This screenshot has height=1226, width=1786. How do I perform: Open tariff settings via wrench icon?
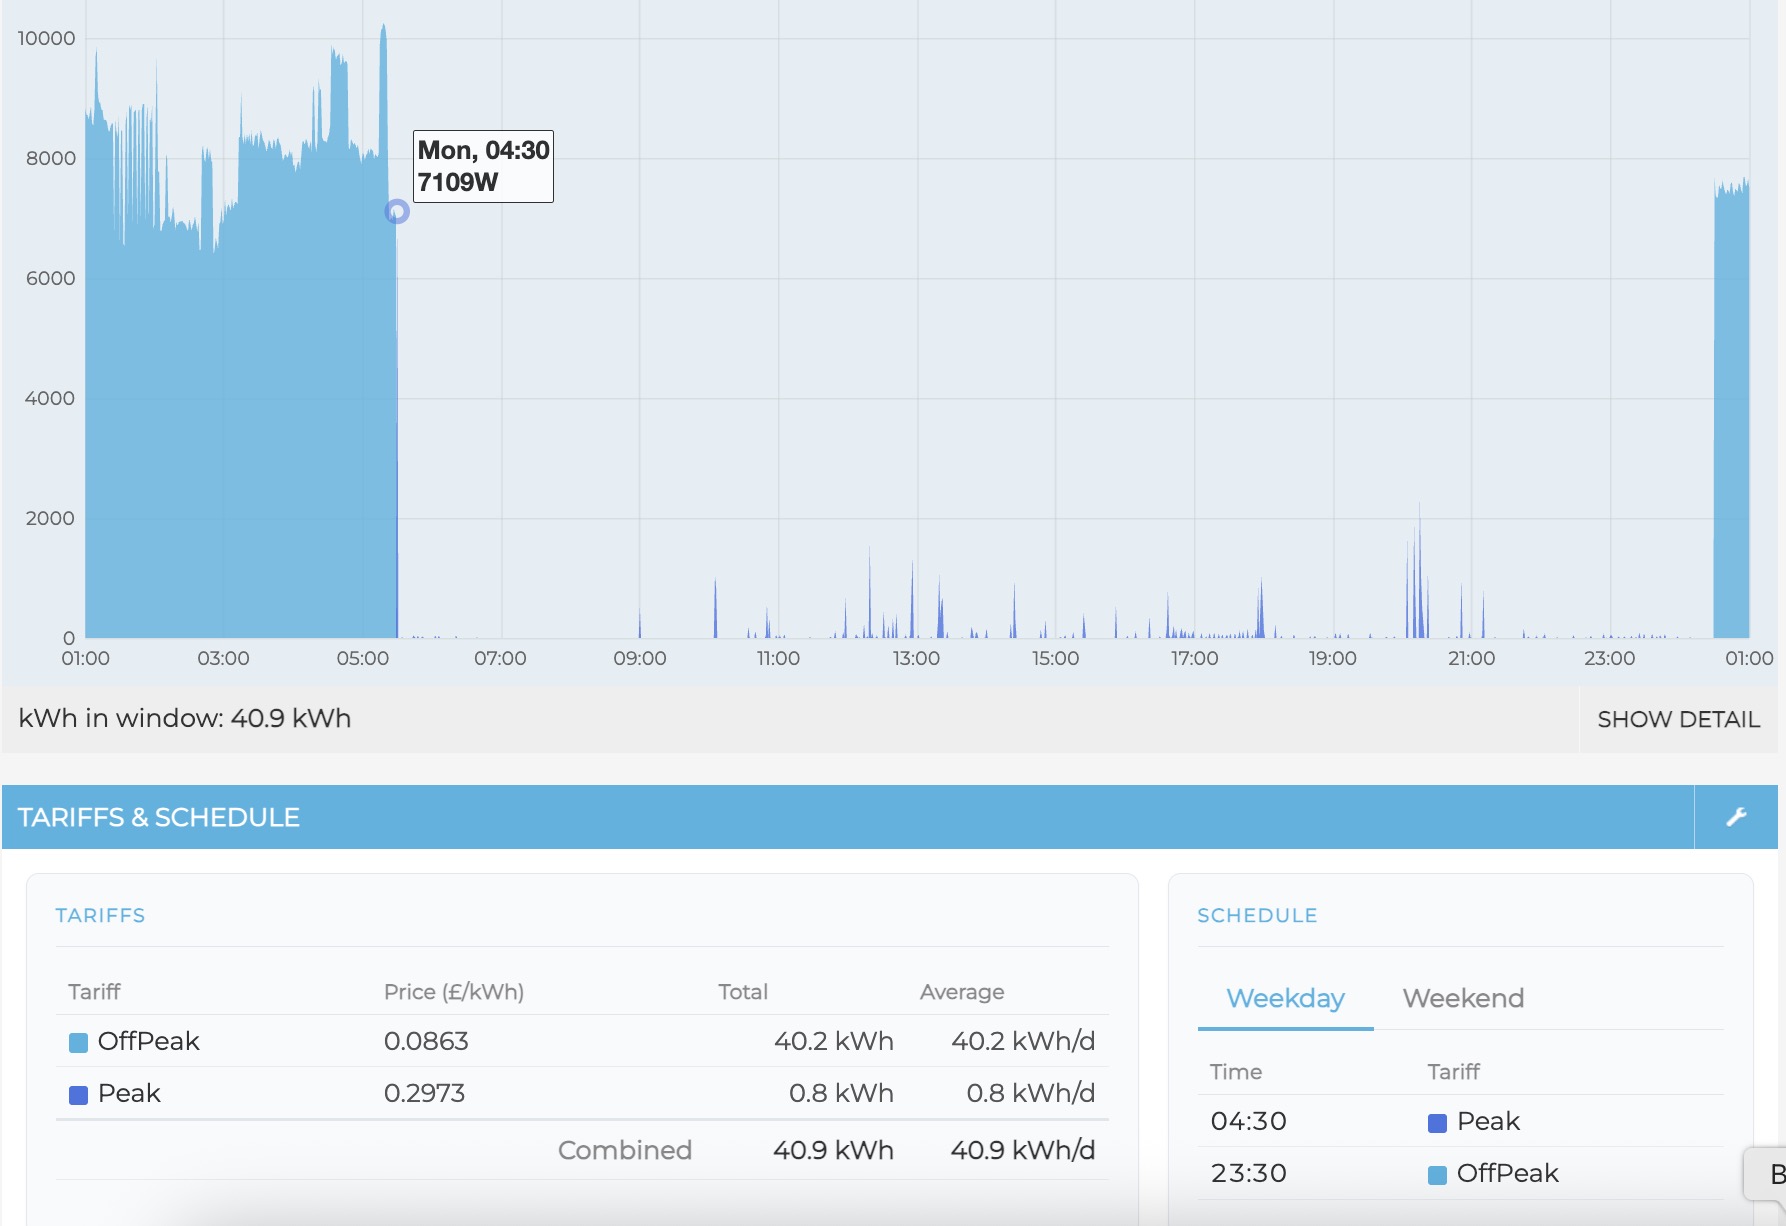tap(1736, 817)
